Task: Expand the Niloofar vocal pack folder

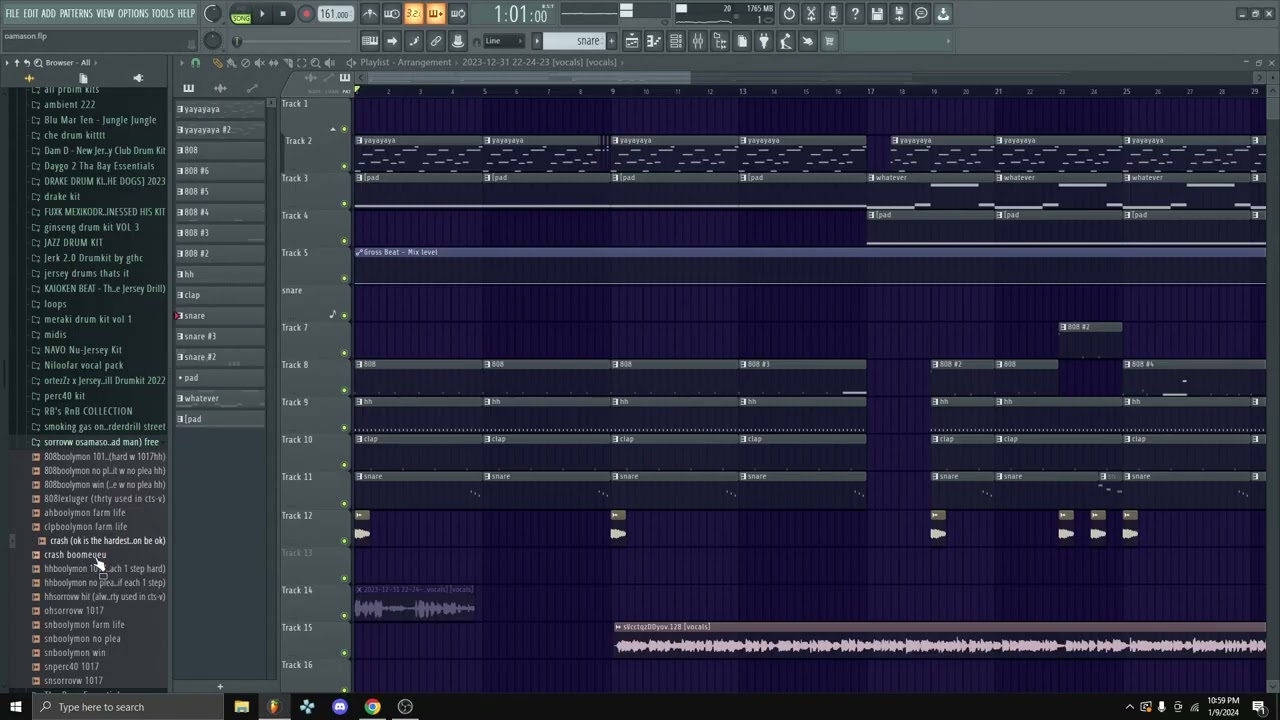Action: 83,365
